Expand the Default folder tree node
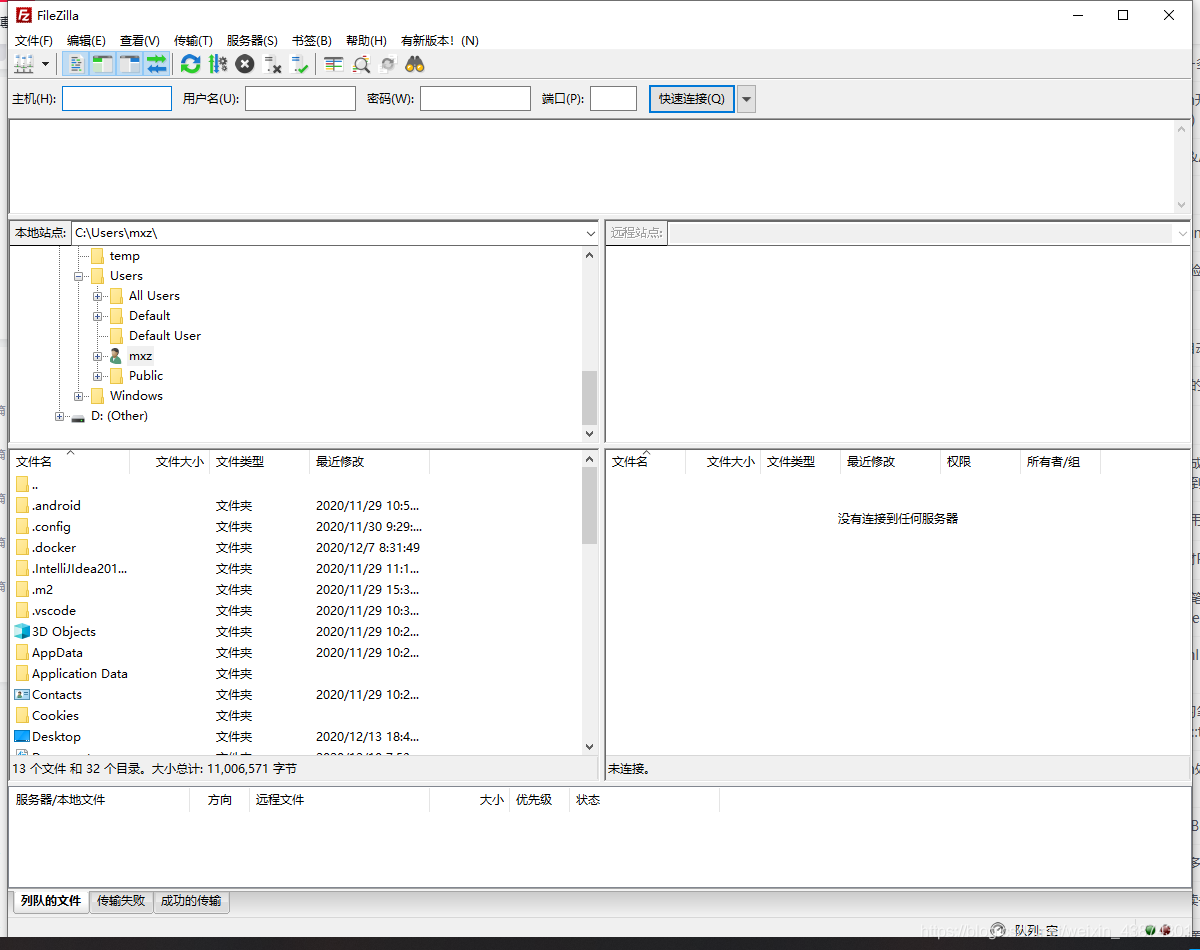 click(x=98, y=316)
